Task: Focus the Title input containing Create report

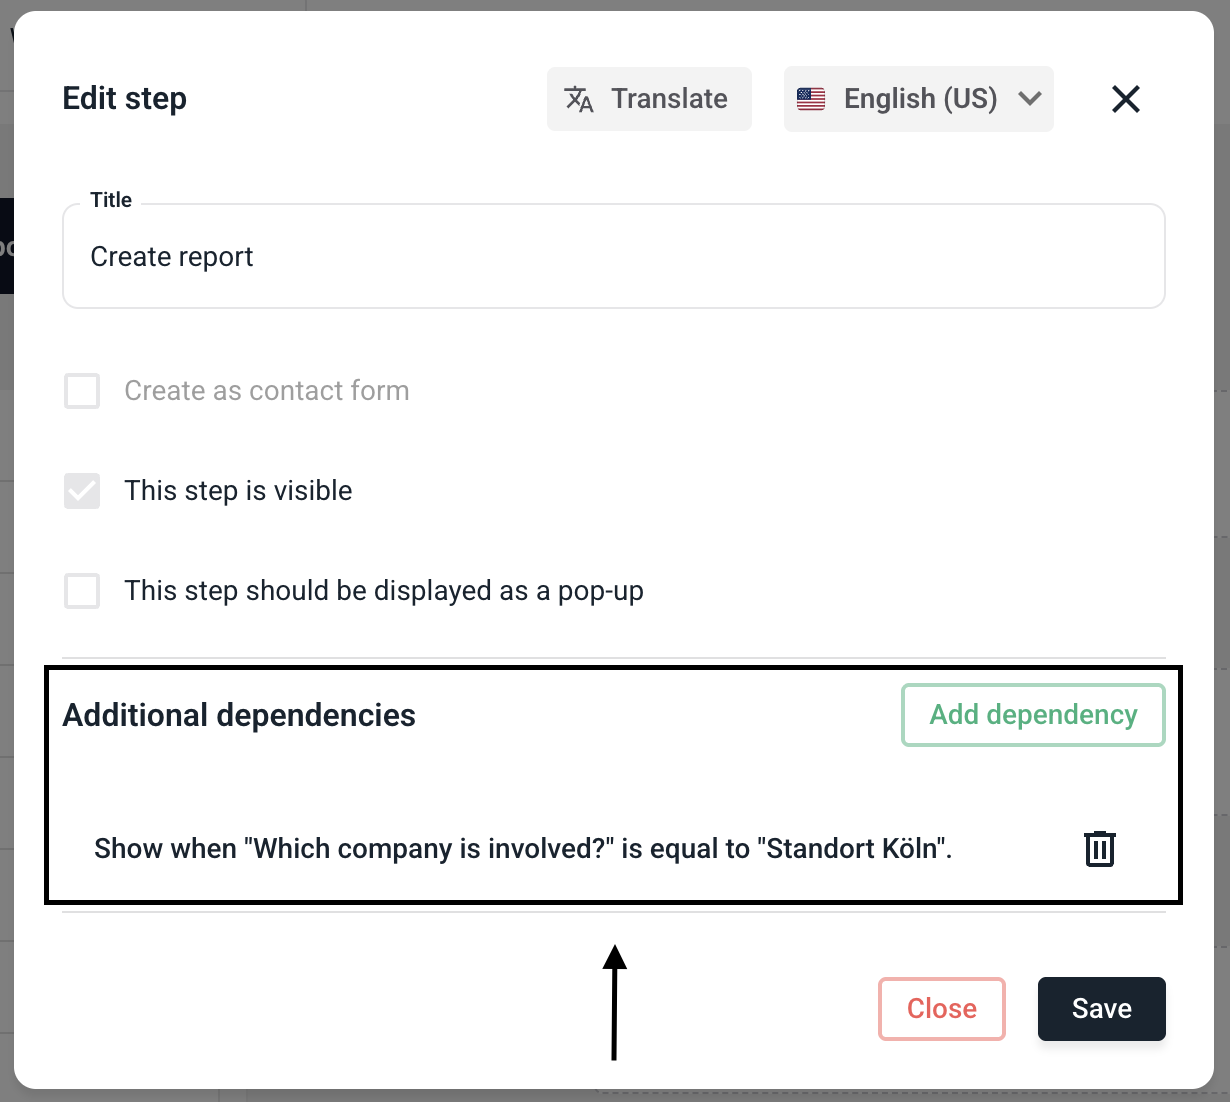Action: click(x=613, y=257)
